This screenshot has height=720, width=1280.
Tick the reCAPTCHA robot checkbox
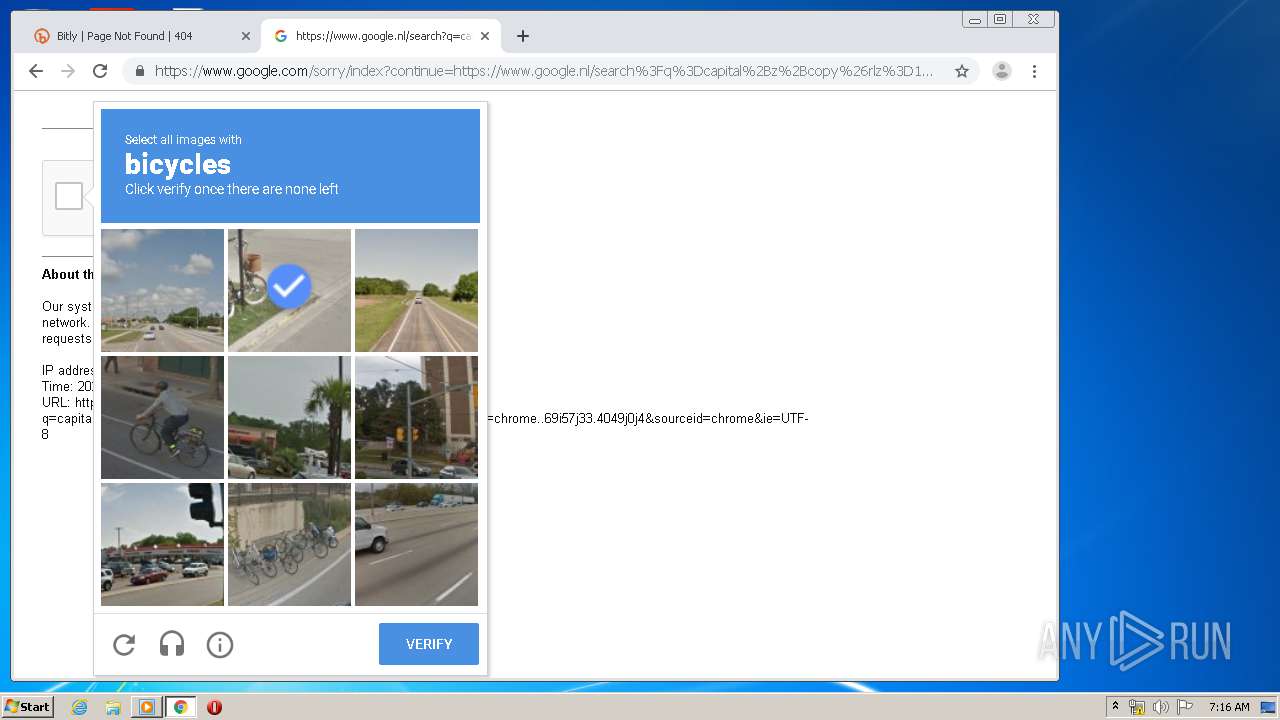point(69,196)
